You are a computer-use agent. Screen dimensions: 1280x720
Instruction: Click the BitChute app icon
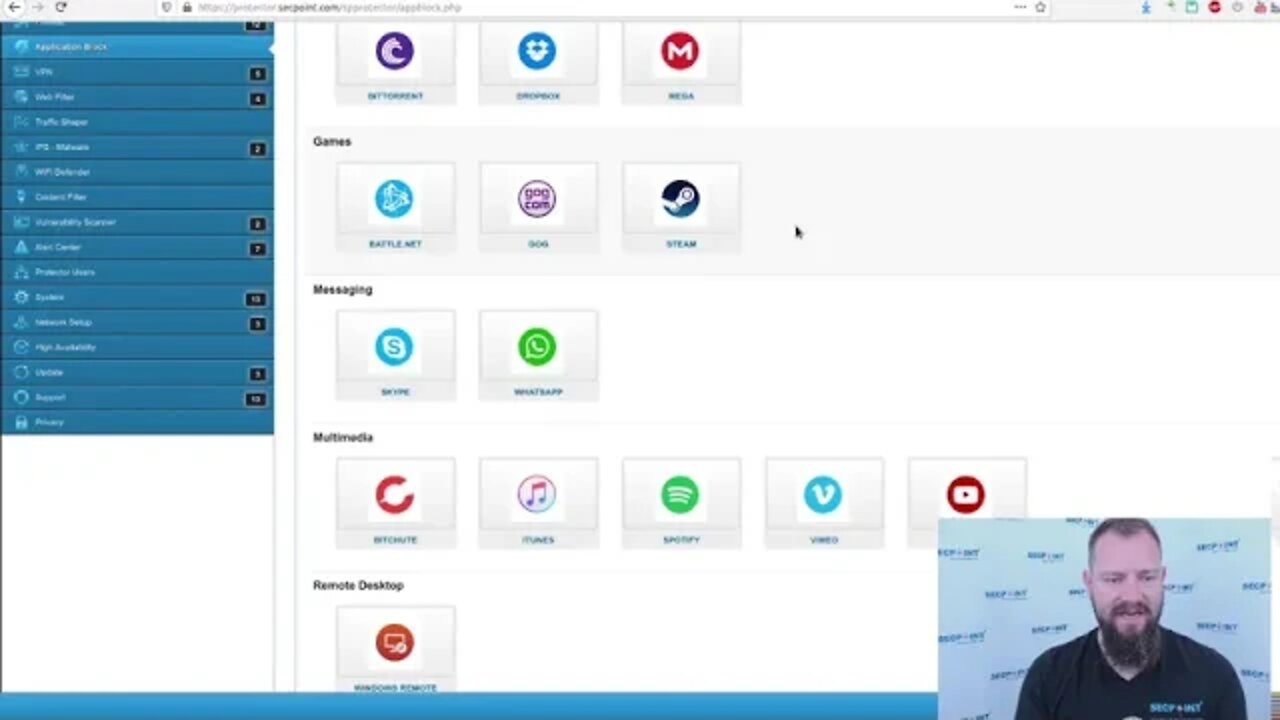coord(394,495)
